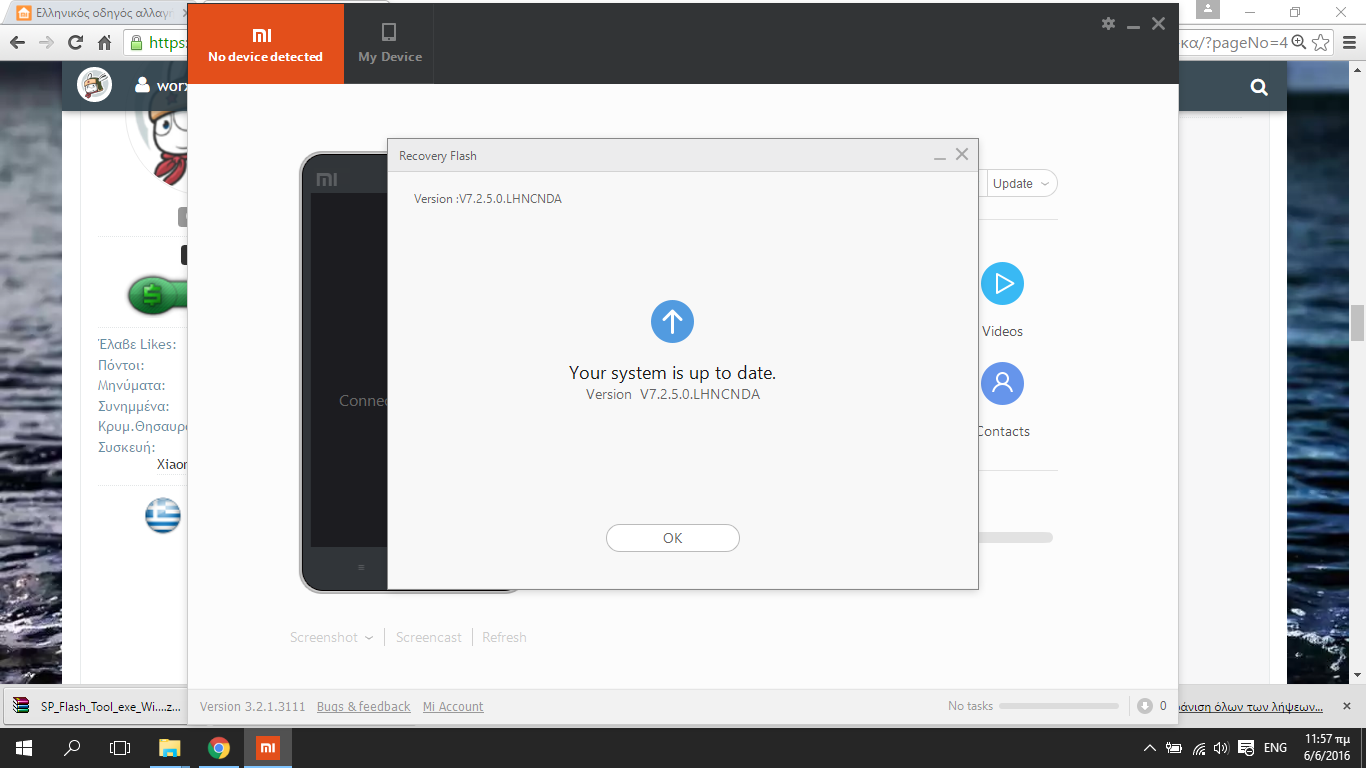Click the forum mascot logo in page header
Viewport: 1366px width, 768px height.
[x=95, y=85]
